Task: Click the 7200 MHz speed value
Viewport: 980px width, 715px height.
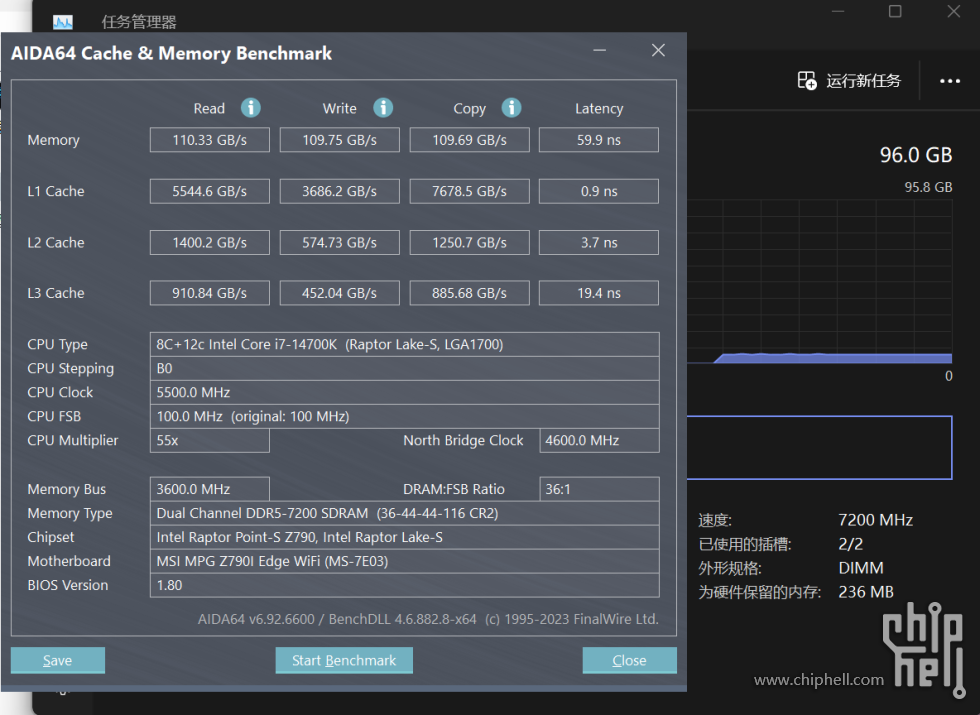Action: click(876, 520)
